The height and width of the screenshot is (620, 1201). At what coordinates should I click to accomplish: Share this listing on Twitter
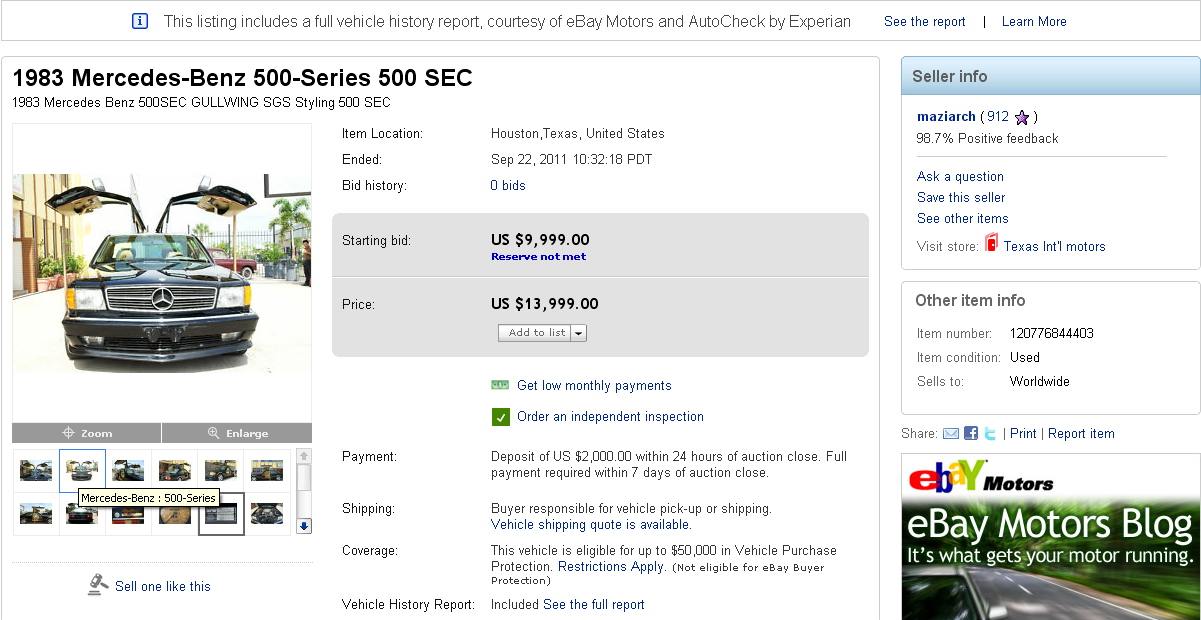tap(990, 434)
